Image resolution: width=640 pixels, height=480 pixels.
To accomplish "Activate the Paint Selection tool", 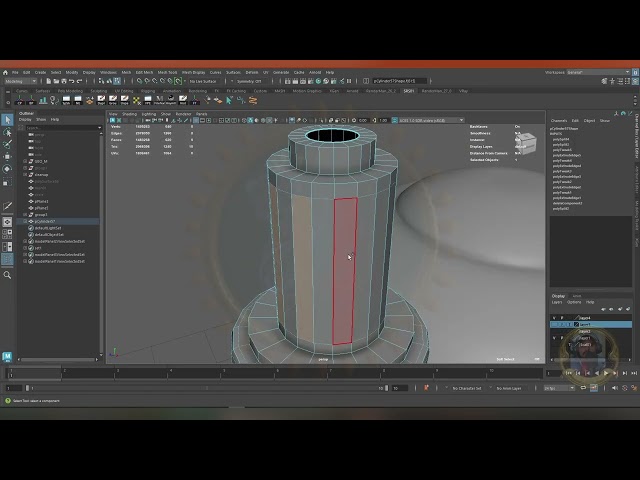I will (x=7, y=144).
